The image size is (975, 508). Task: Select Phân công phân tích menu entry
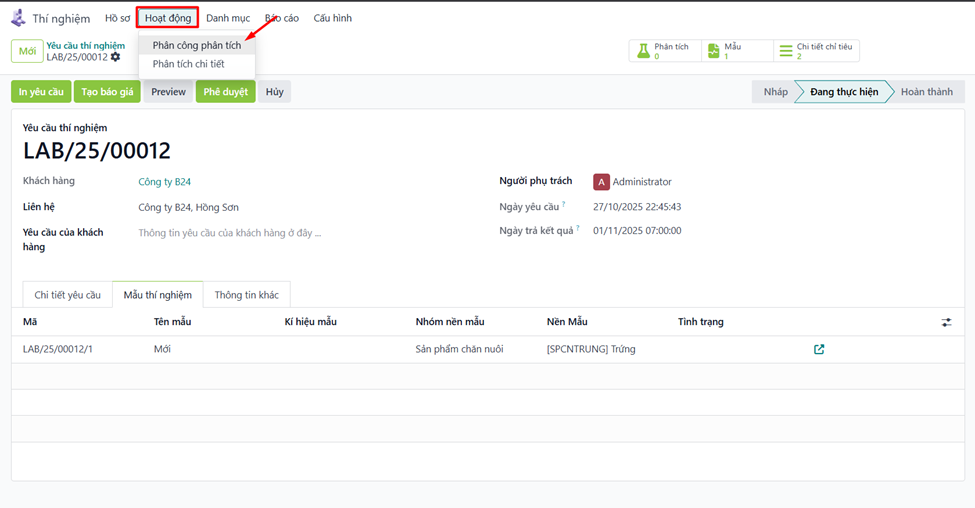(196, 45)
